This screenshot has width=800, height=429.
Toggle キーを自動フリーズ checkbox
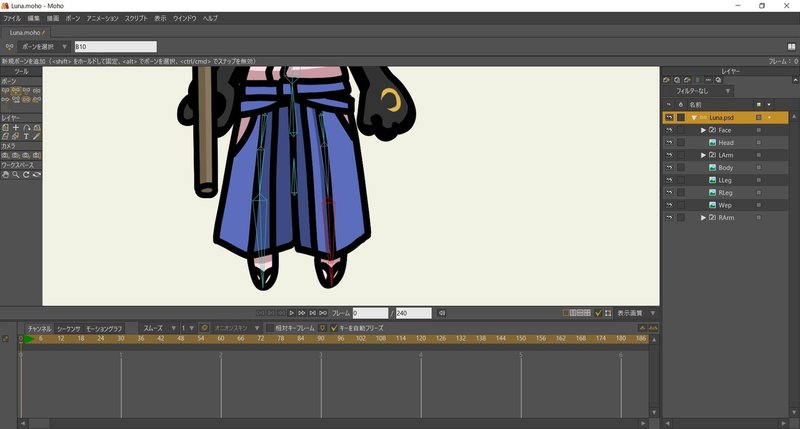334,328
